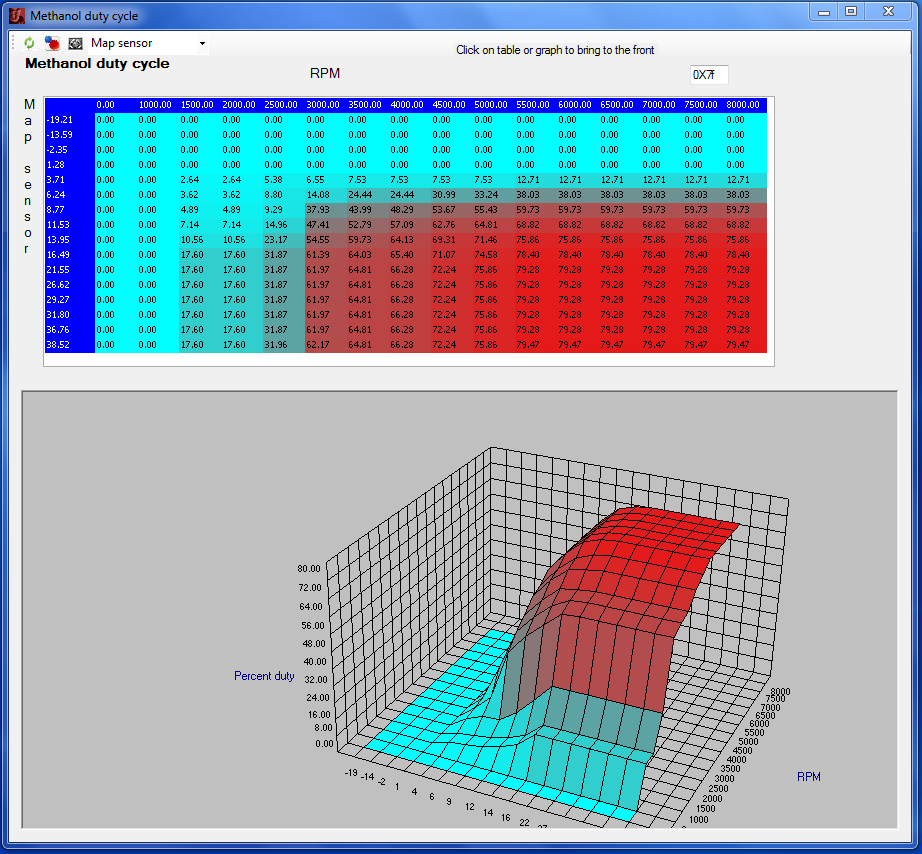Click the app icon in the title bar

pos(16,15)
